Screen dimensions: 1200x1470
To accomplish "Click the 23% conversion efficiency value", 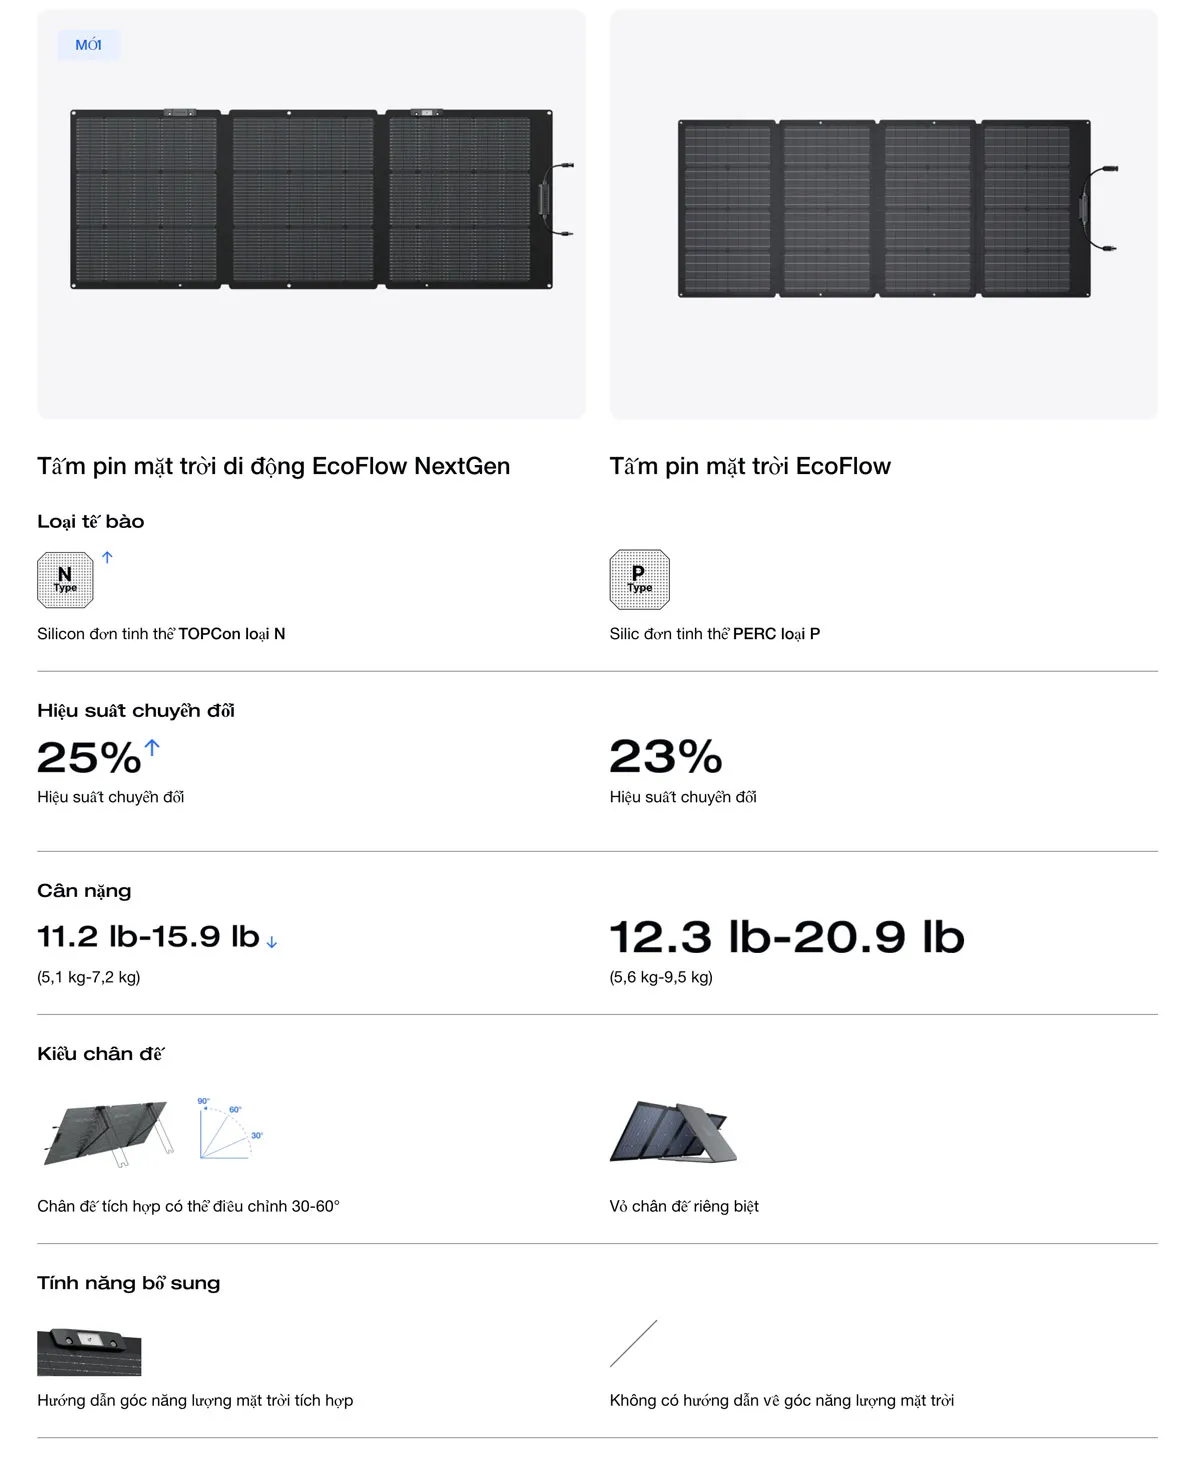I will (666, 757).
